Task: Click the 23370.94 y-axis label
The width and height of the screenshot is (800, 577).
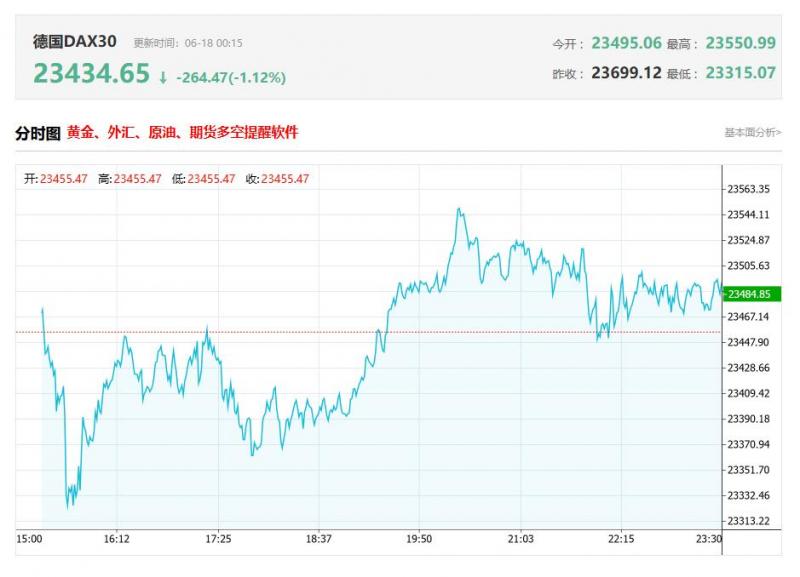Action: (748, 444)
